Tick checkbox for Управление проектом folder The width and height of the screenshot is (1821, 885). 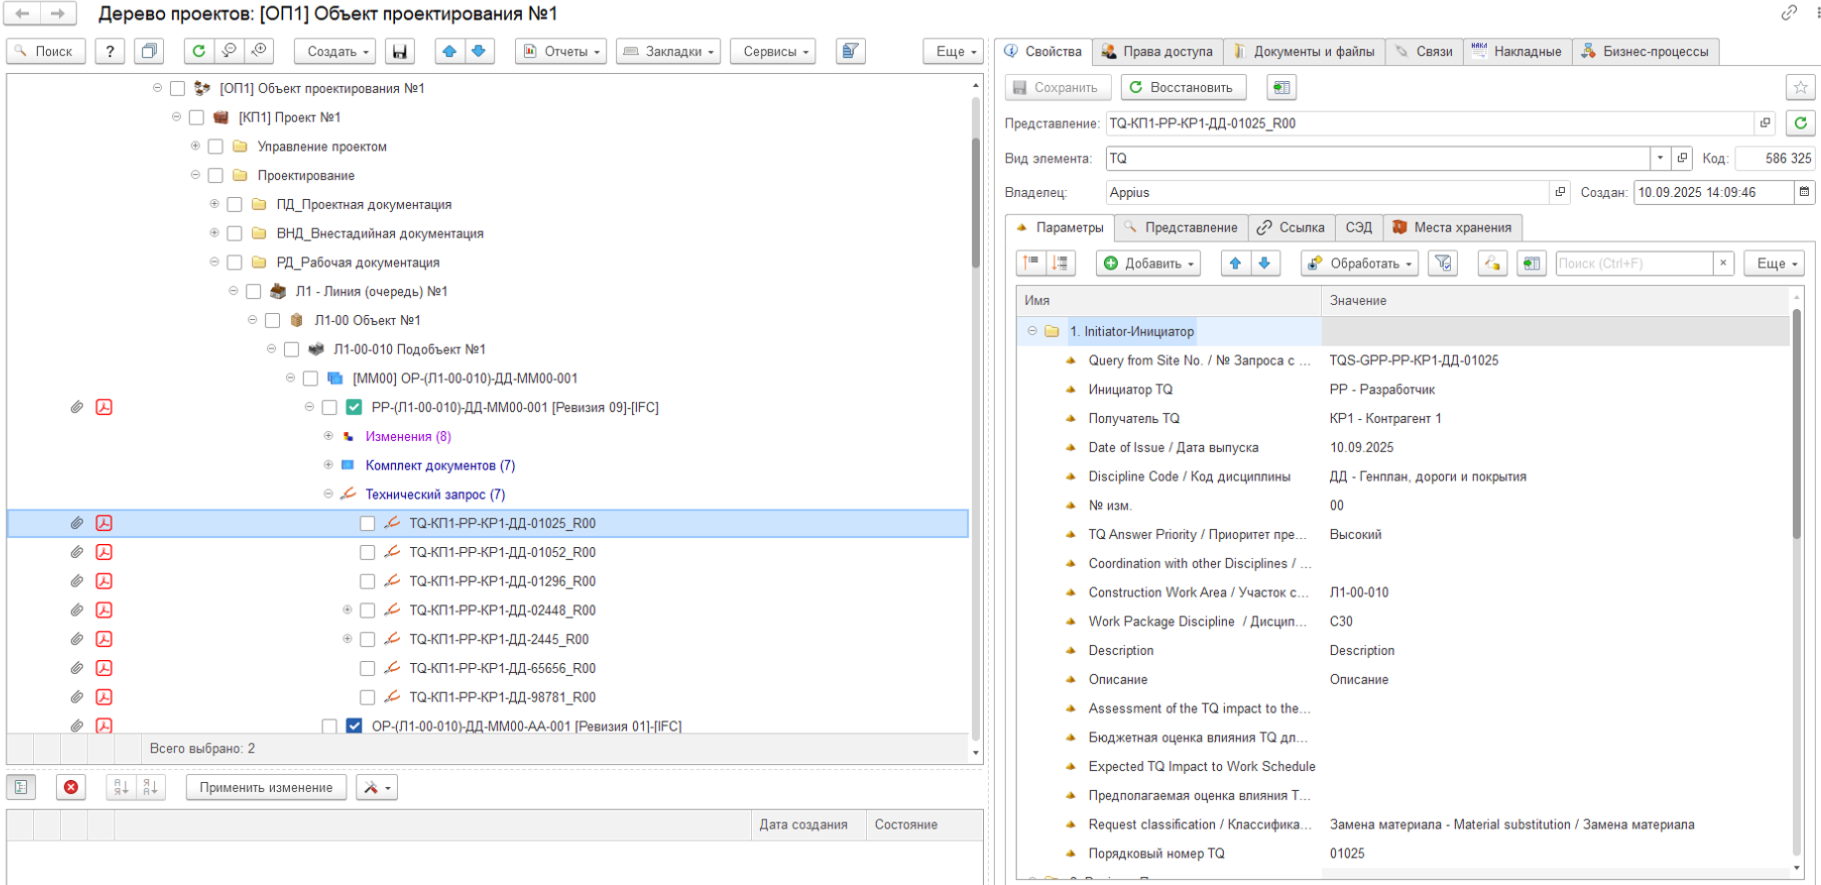click(215, 147)
